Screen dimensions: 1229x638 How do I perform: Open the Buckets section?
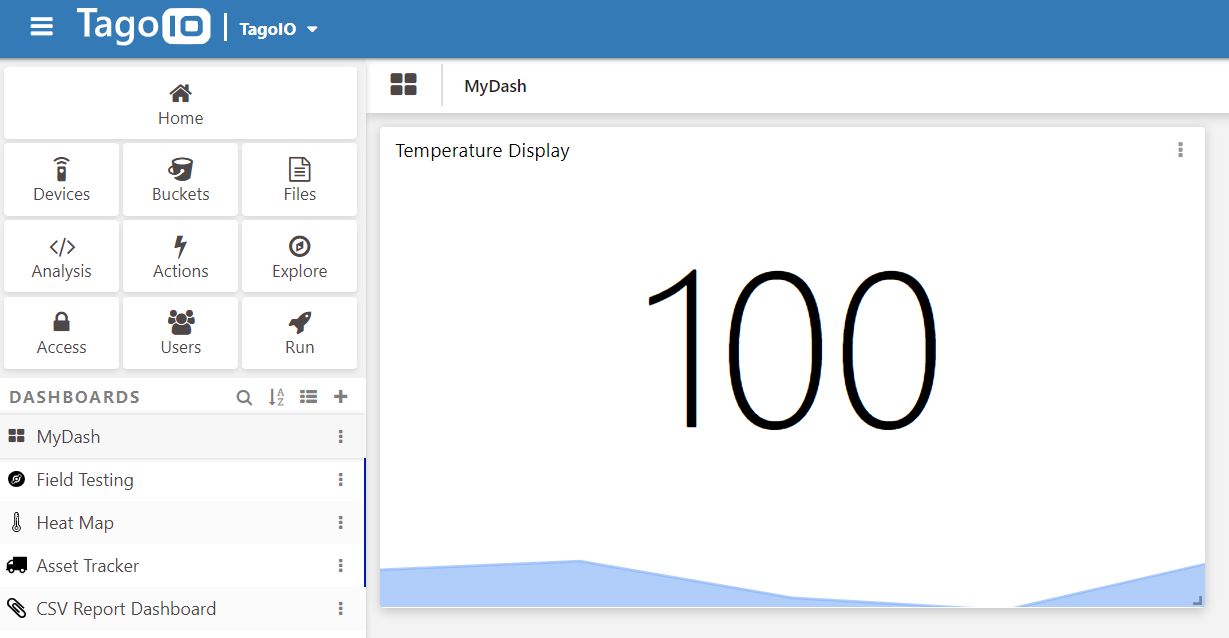pyautogui.click(x=180, y=180)
